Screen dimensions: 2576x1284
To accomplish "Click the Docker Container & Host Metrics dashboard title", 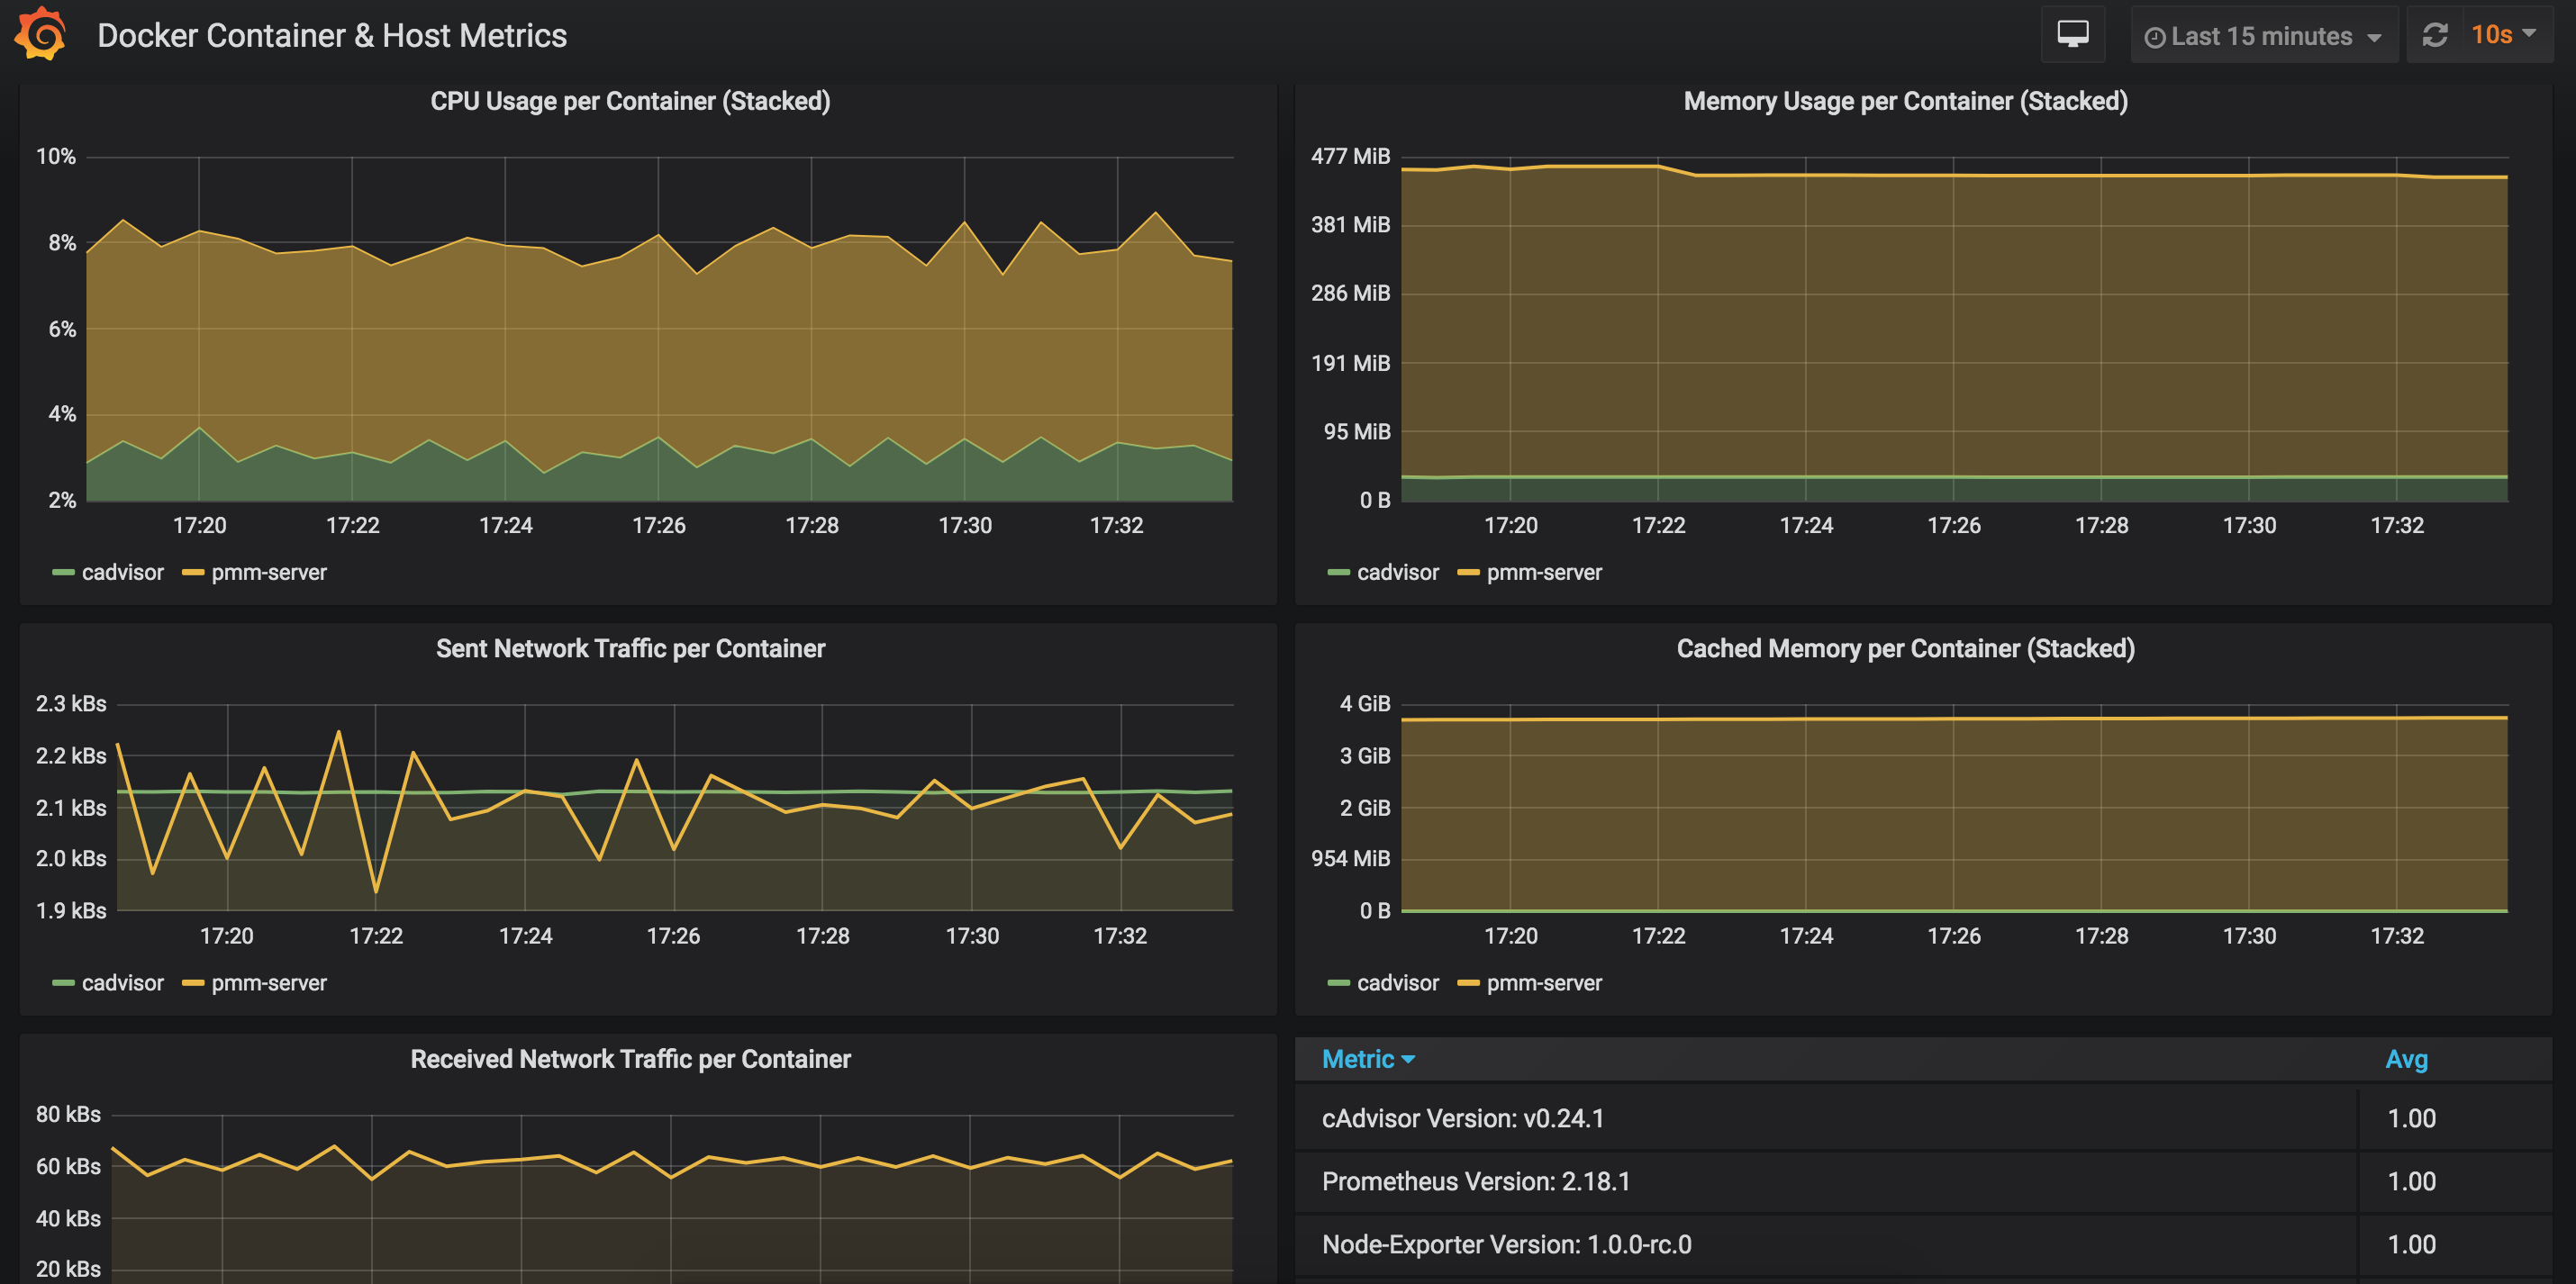I will pos(332,36).
